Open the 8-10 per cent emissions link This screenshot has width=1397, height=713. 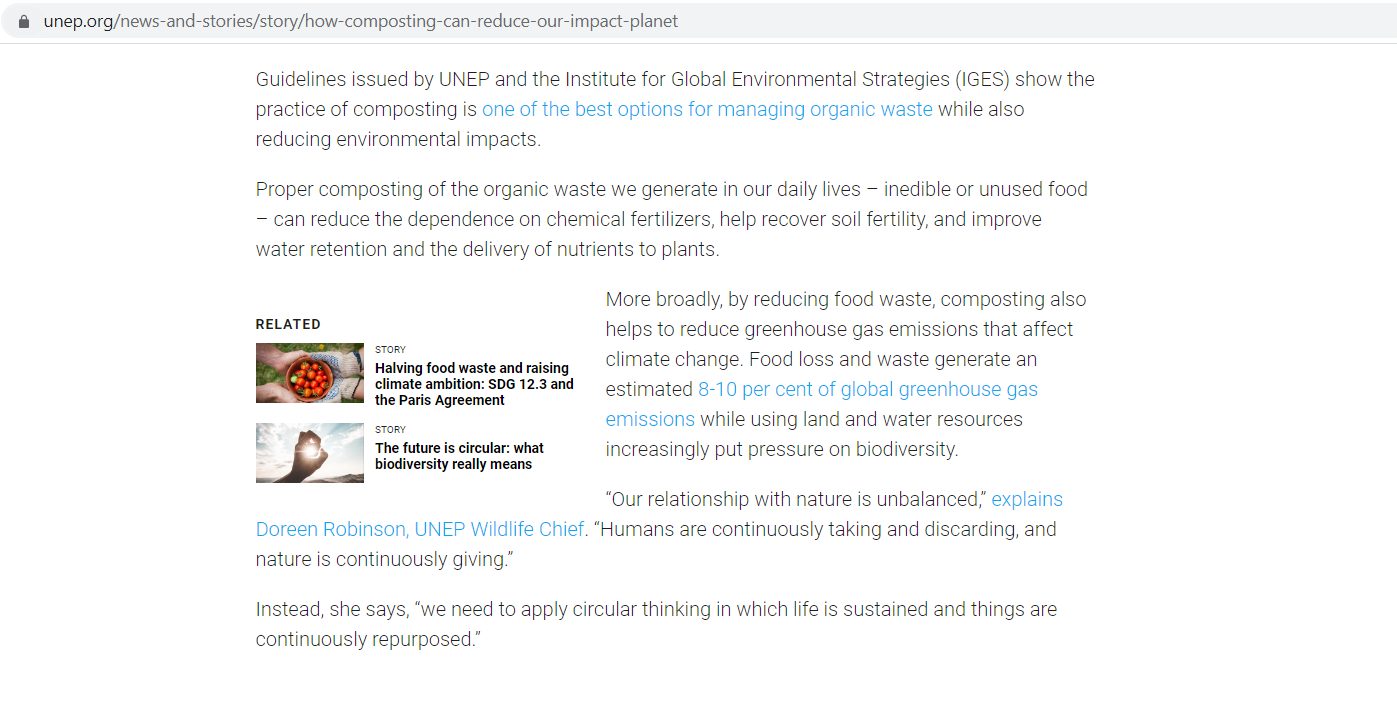(x=822, y=404)
